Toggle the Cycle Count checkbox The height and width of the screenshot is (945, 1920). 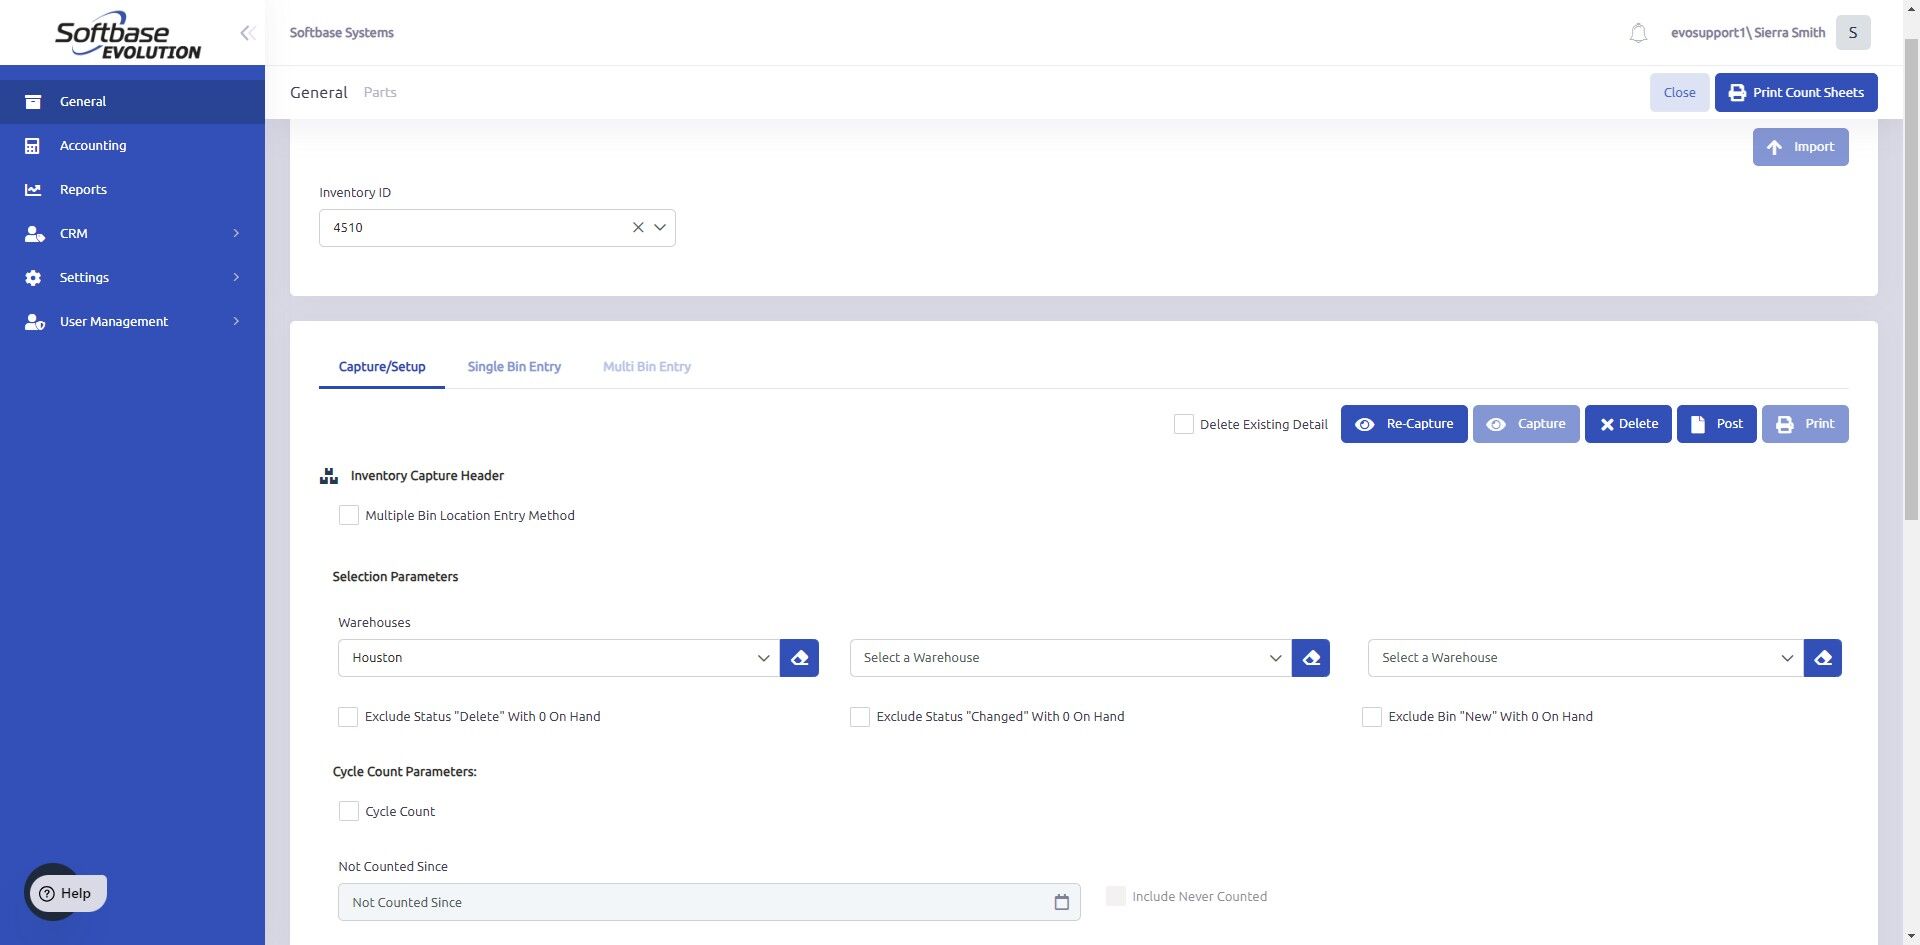[x=349, y=812]
